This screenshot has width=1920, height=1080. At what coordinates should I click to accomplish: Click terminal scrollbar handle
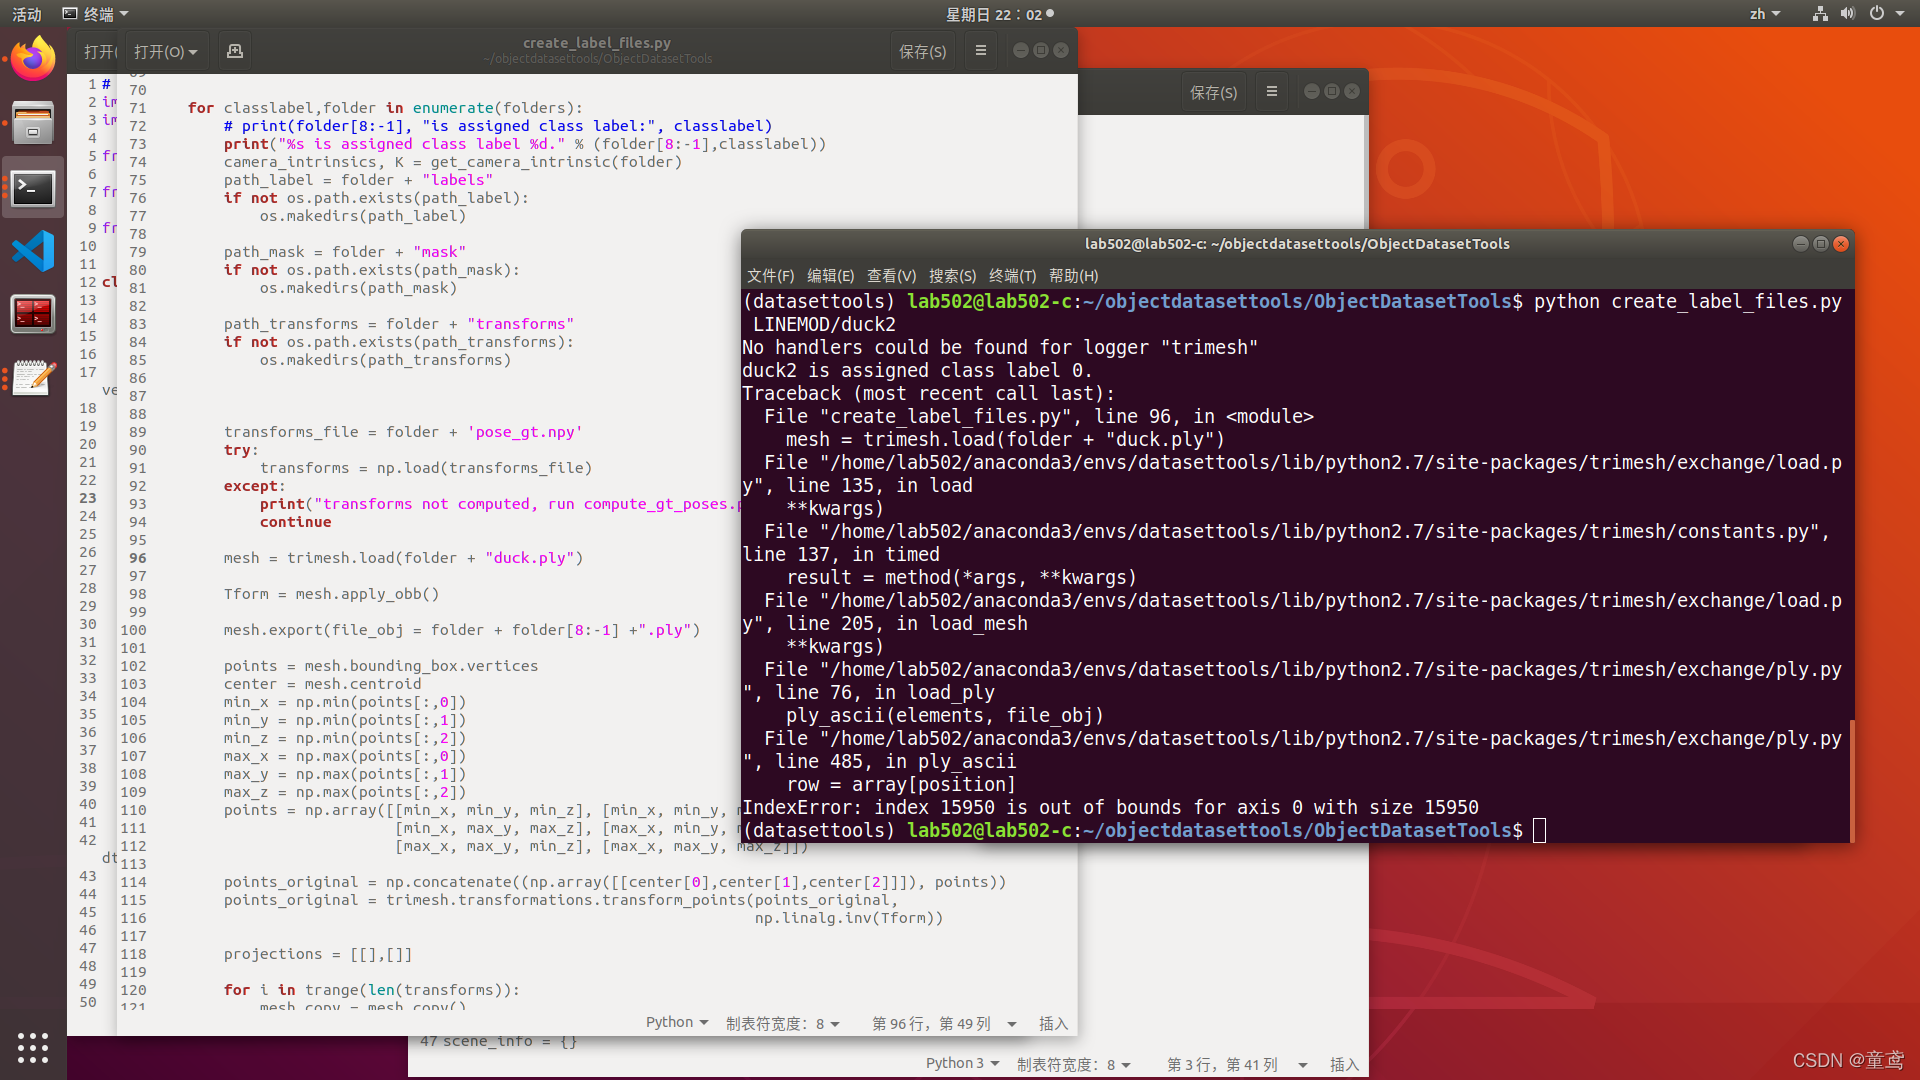pos(1851,780)
